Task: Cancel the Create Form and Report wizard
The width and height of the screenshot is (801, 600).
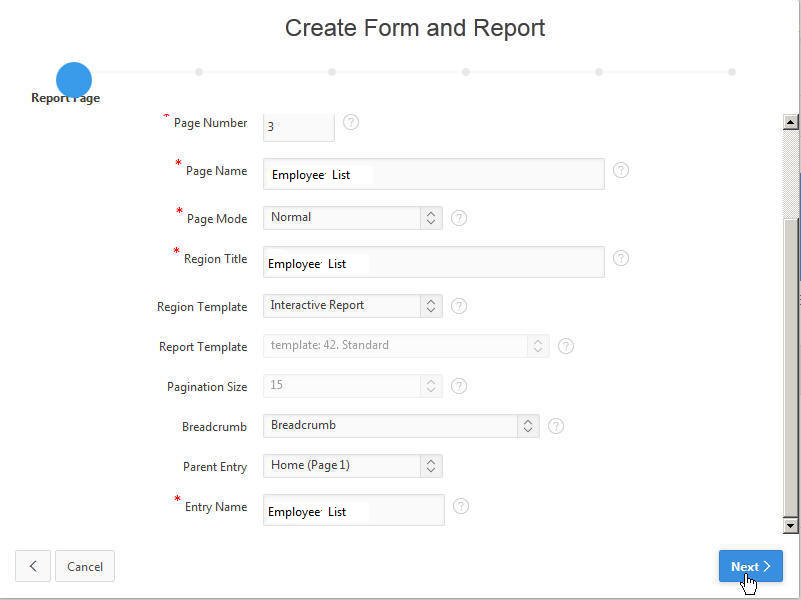Action: pos(85,566)
